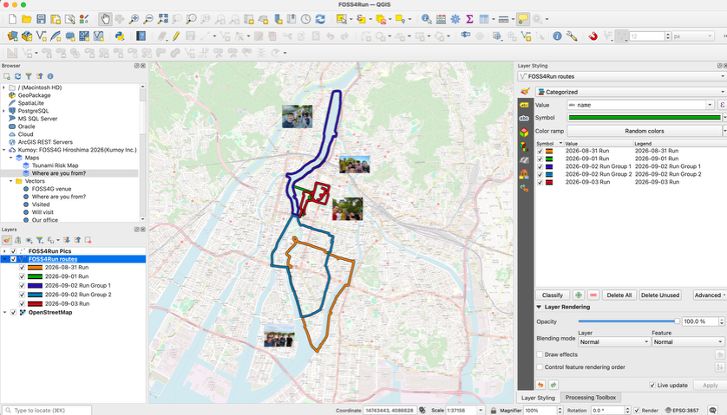Filter the legend in Layers panel toolbar
This screenshot has width=727, height=415.
click(x=40, y=240)
